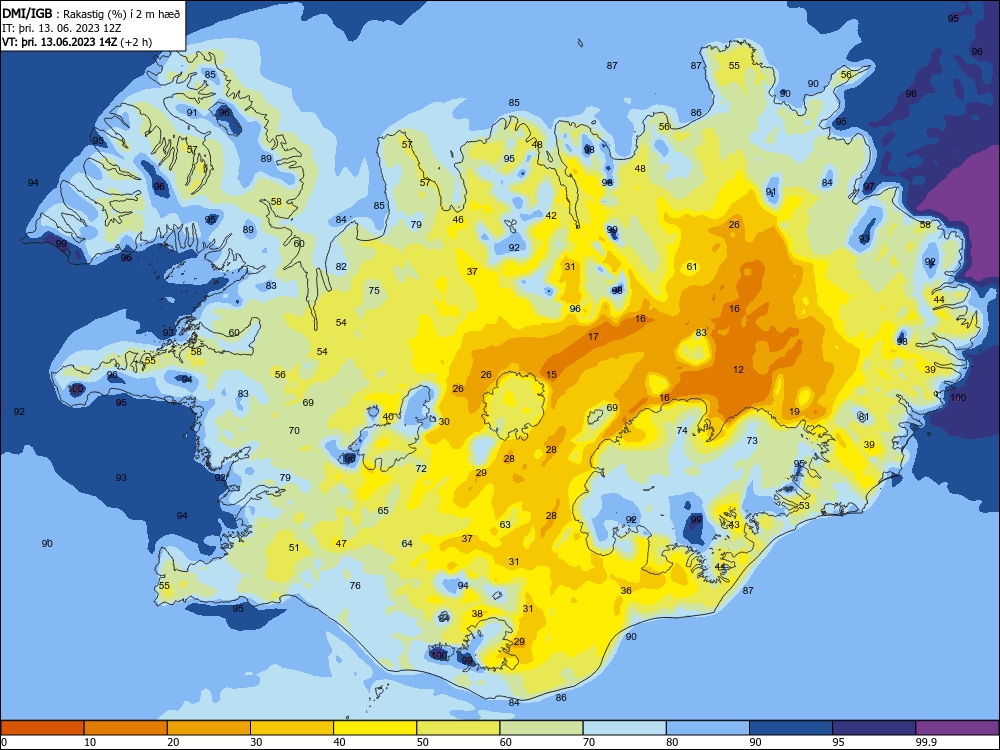Choose the 50–60 pale yellow legend swatch
This screenshot has width=1000, height=750.
point(458,728)
